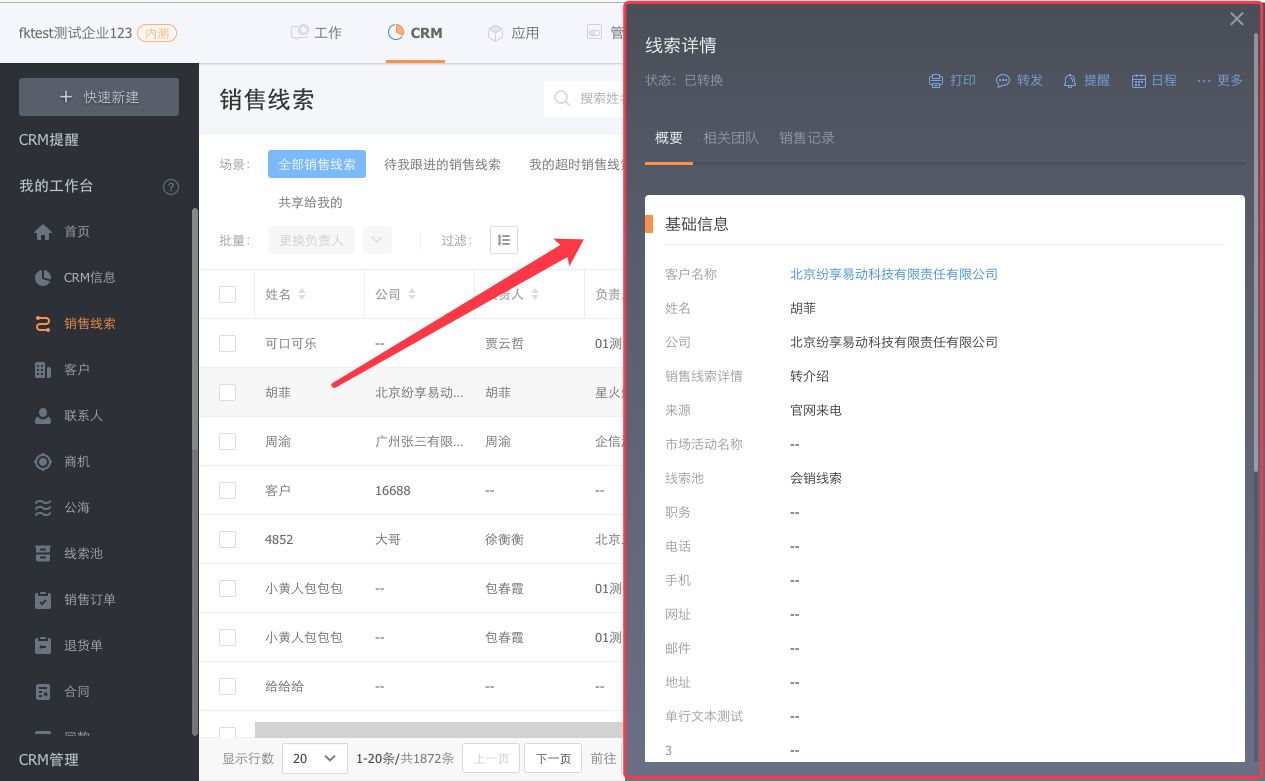Switch to the 相关团队 tab
1265x781 pixels.
(730, 139)
